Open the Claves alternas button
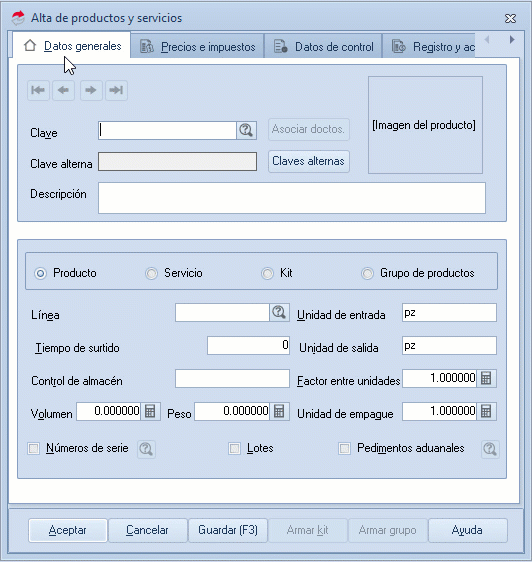This screenshot has height=562, width=532. coord(309,161)
